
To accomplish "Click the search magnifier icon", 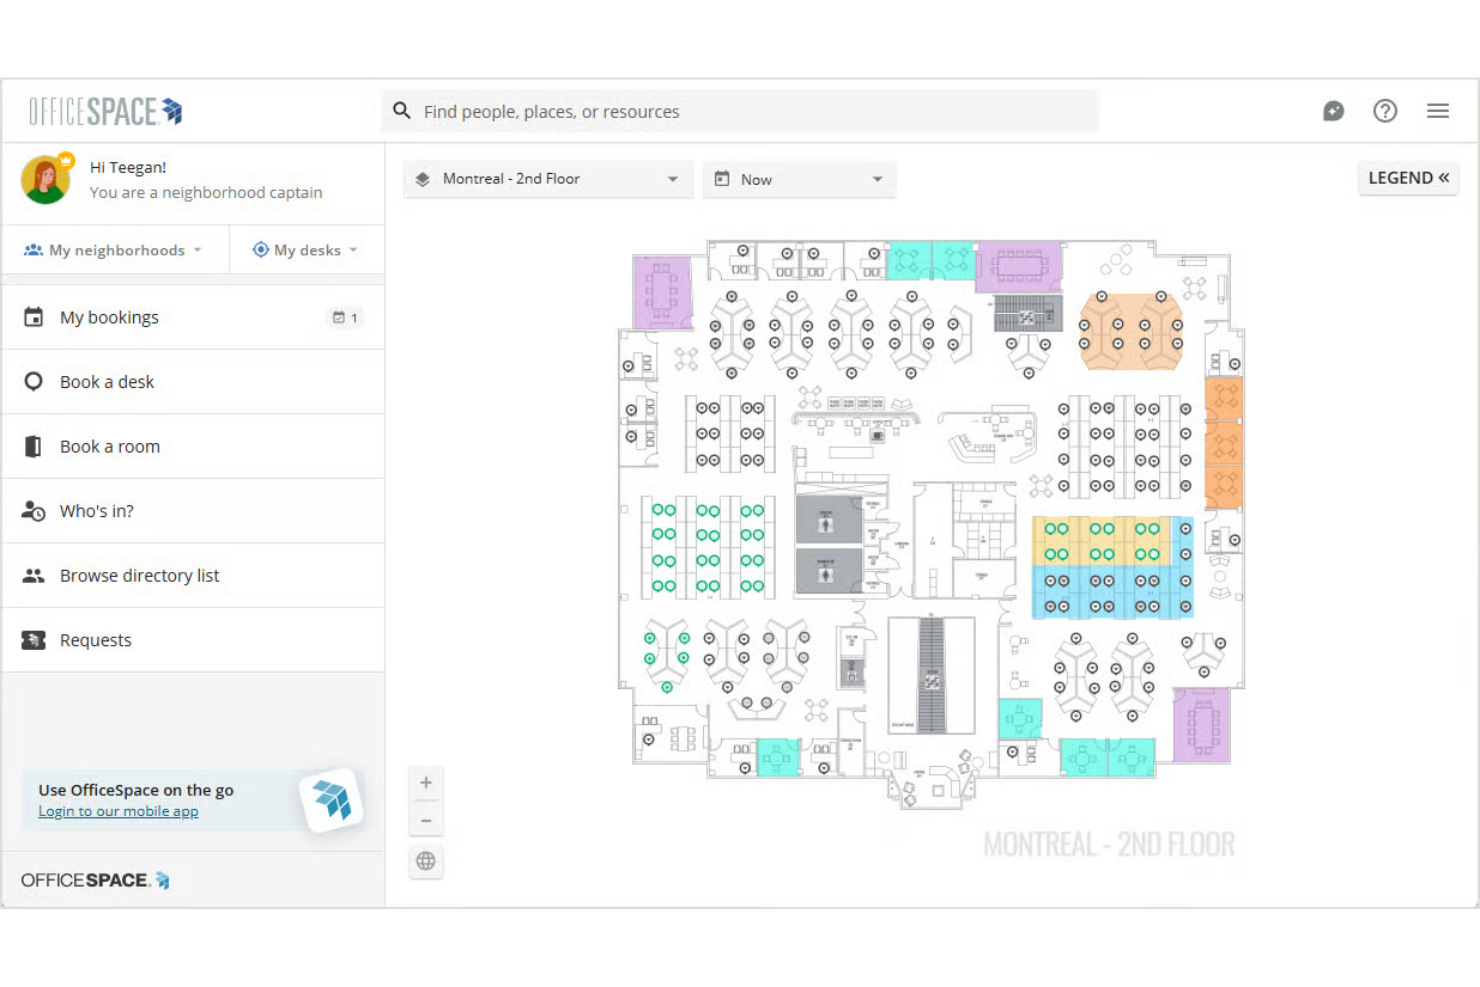I will click(402, 111).
